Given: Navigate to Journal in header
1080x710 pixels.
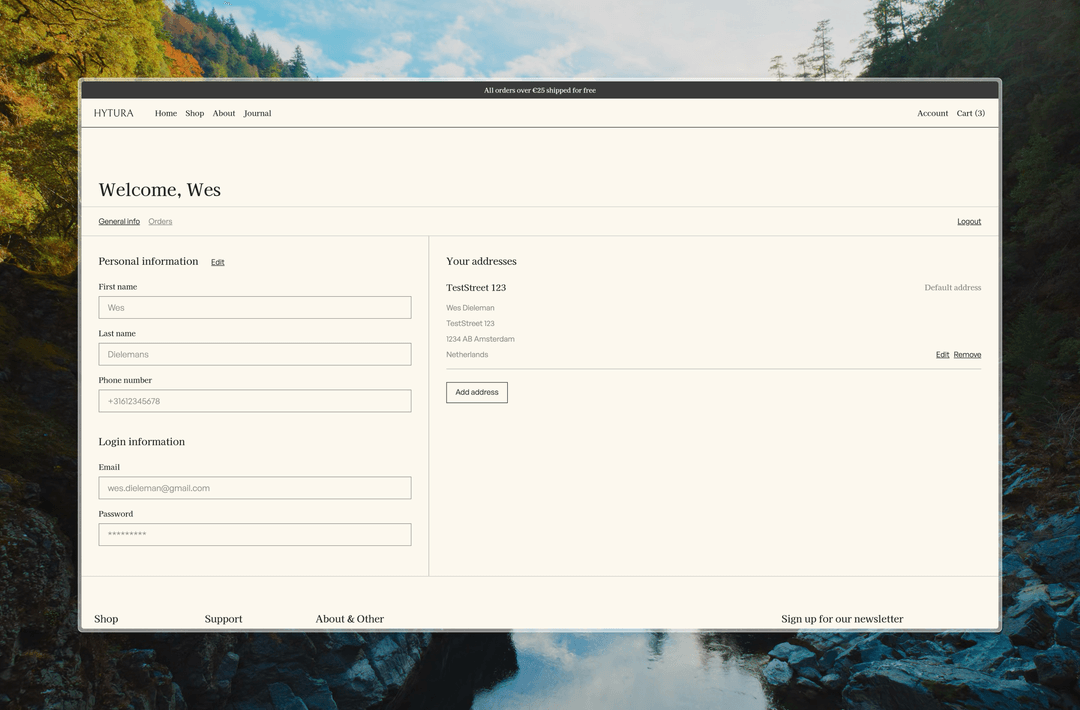Looking at the screenshot, I should (258, 113).
